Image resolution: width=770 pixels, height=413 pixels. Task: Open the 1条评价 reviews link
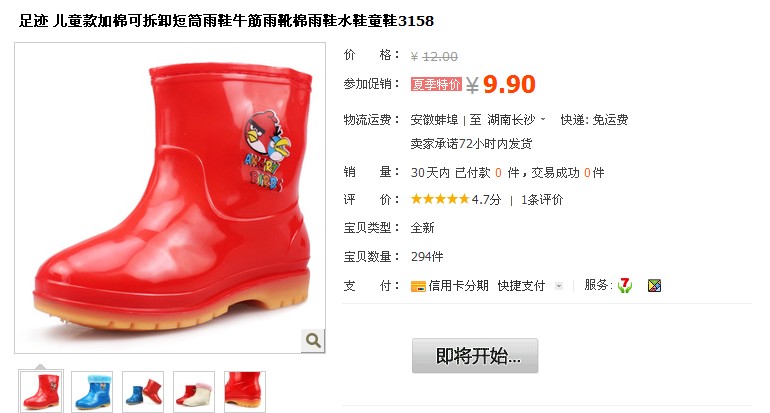click(542, 199)
